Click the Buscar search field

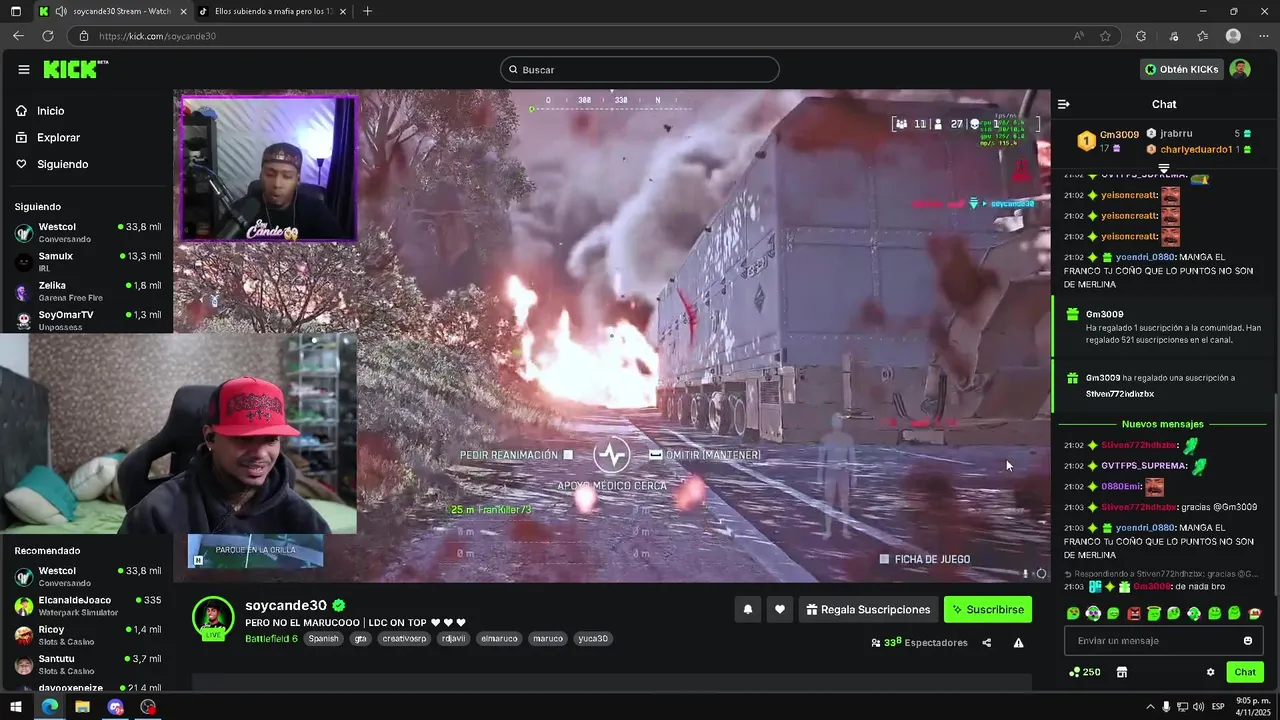coord(640,69)
